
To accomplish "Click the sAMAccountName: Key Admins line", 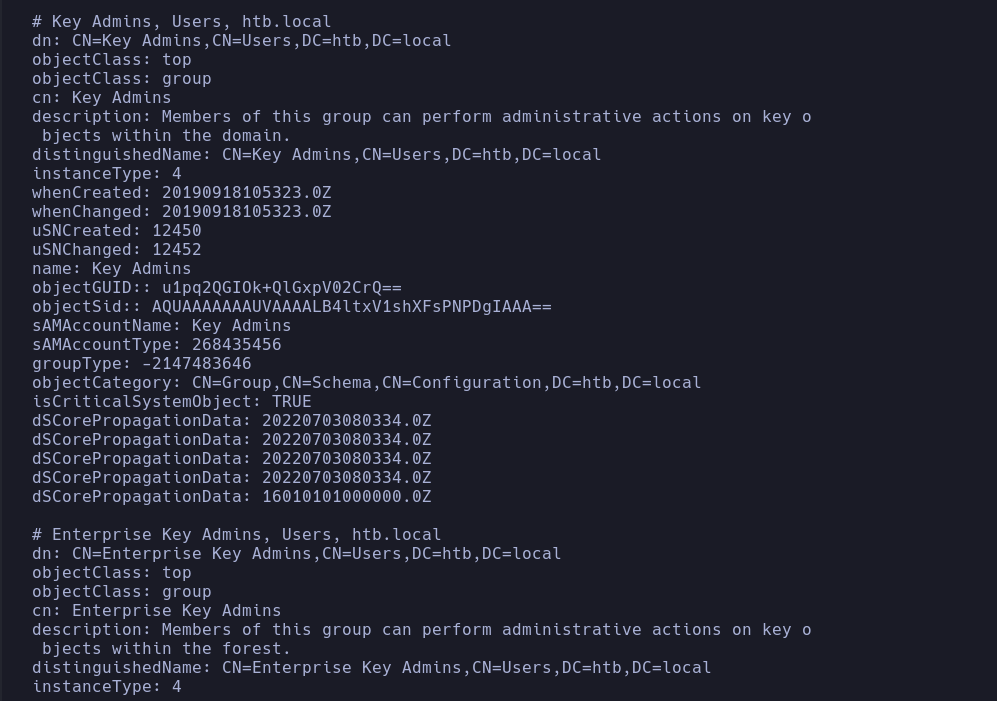I will pos(161,326).
